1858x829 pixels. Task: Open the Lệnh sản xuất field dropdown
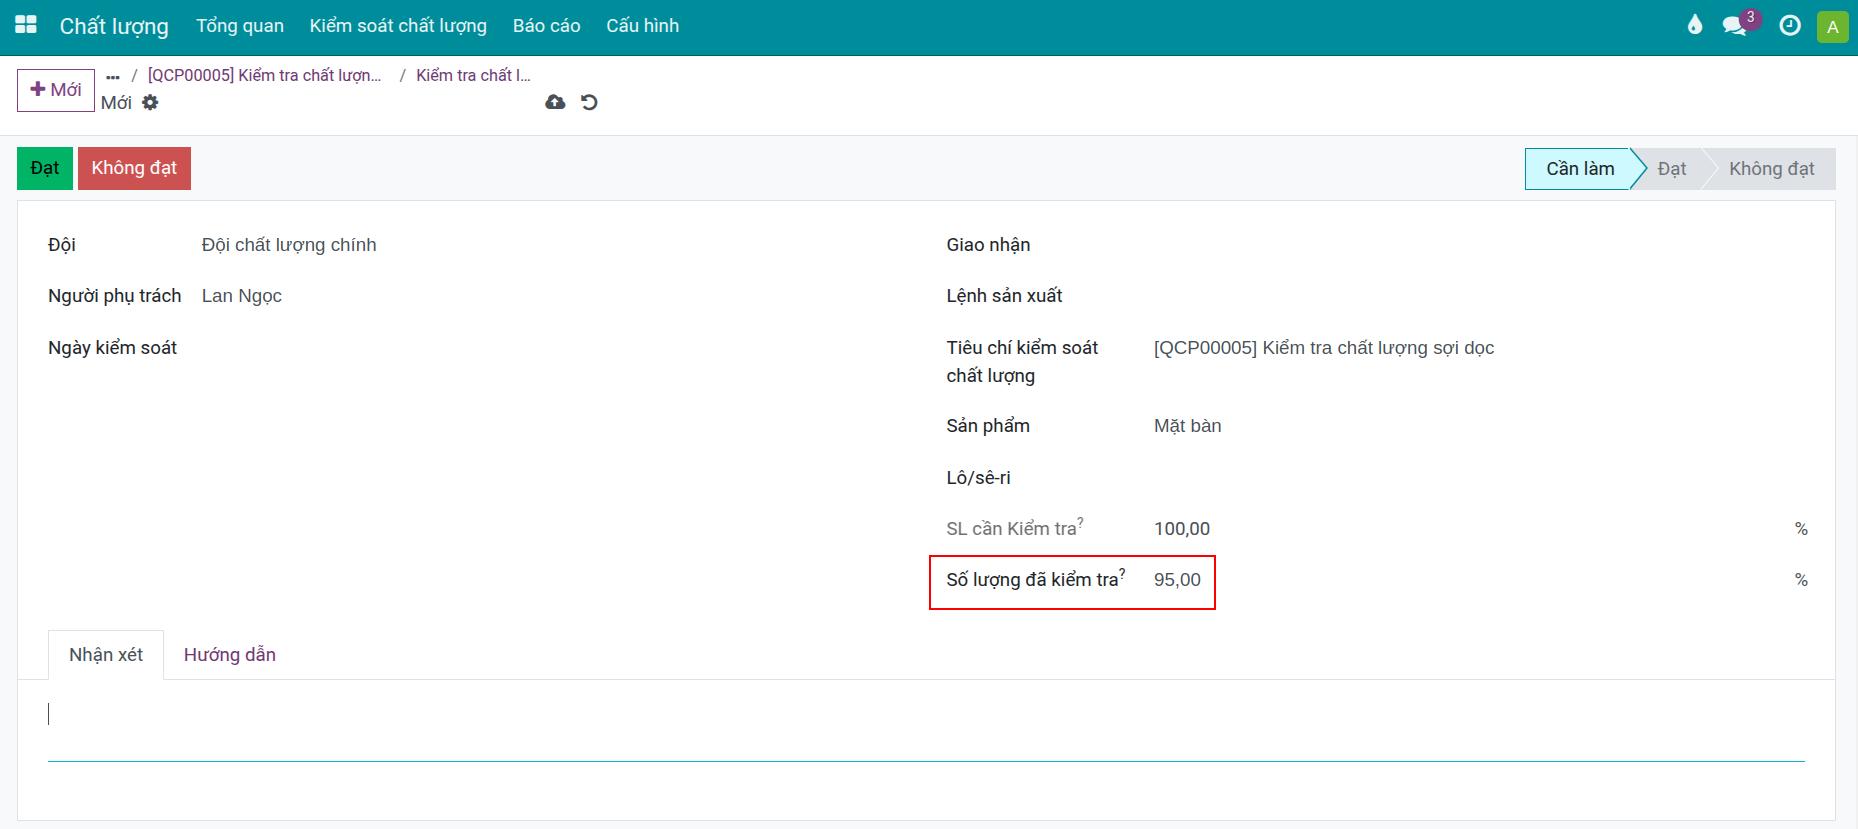tap(1480, 296)
